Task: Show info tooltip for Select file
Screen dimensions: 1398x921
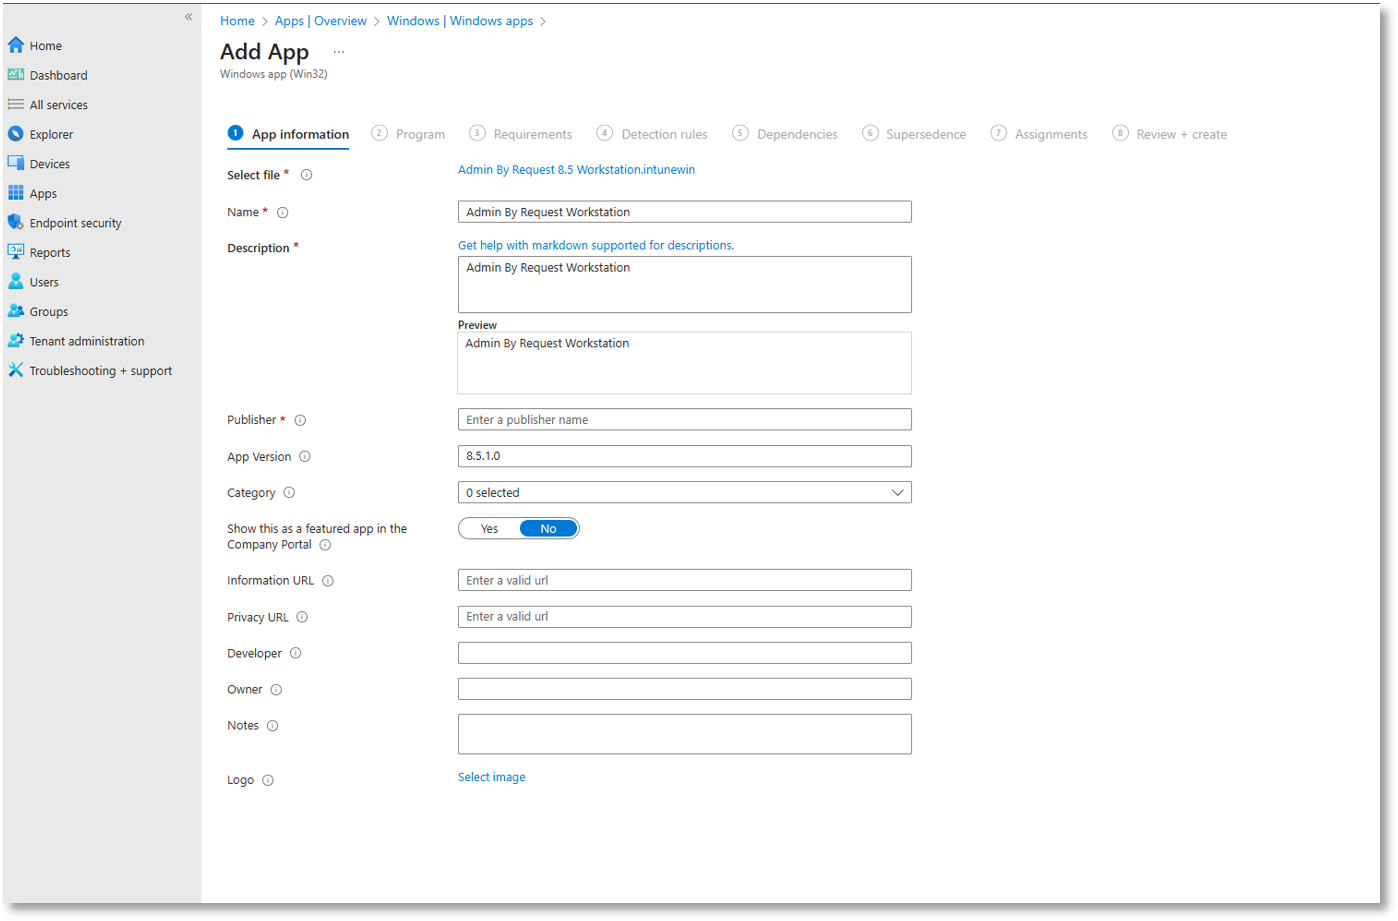Action: tap(307, 175)
